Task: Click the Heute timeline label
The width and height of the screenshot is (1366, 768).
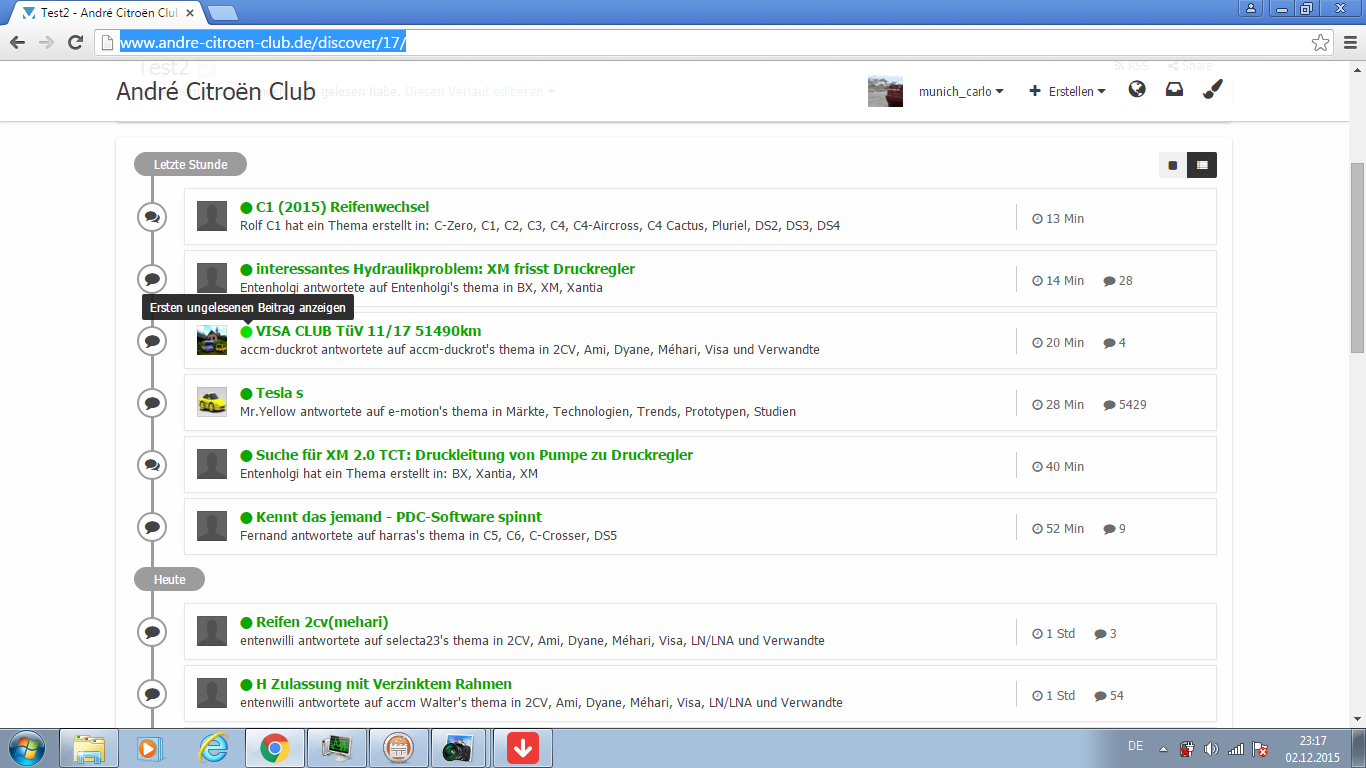Action: click(169, 579)
